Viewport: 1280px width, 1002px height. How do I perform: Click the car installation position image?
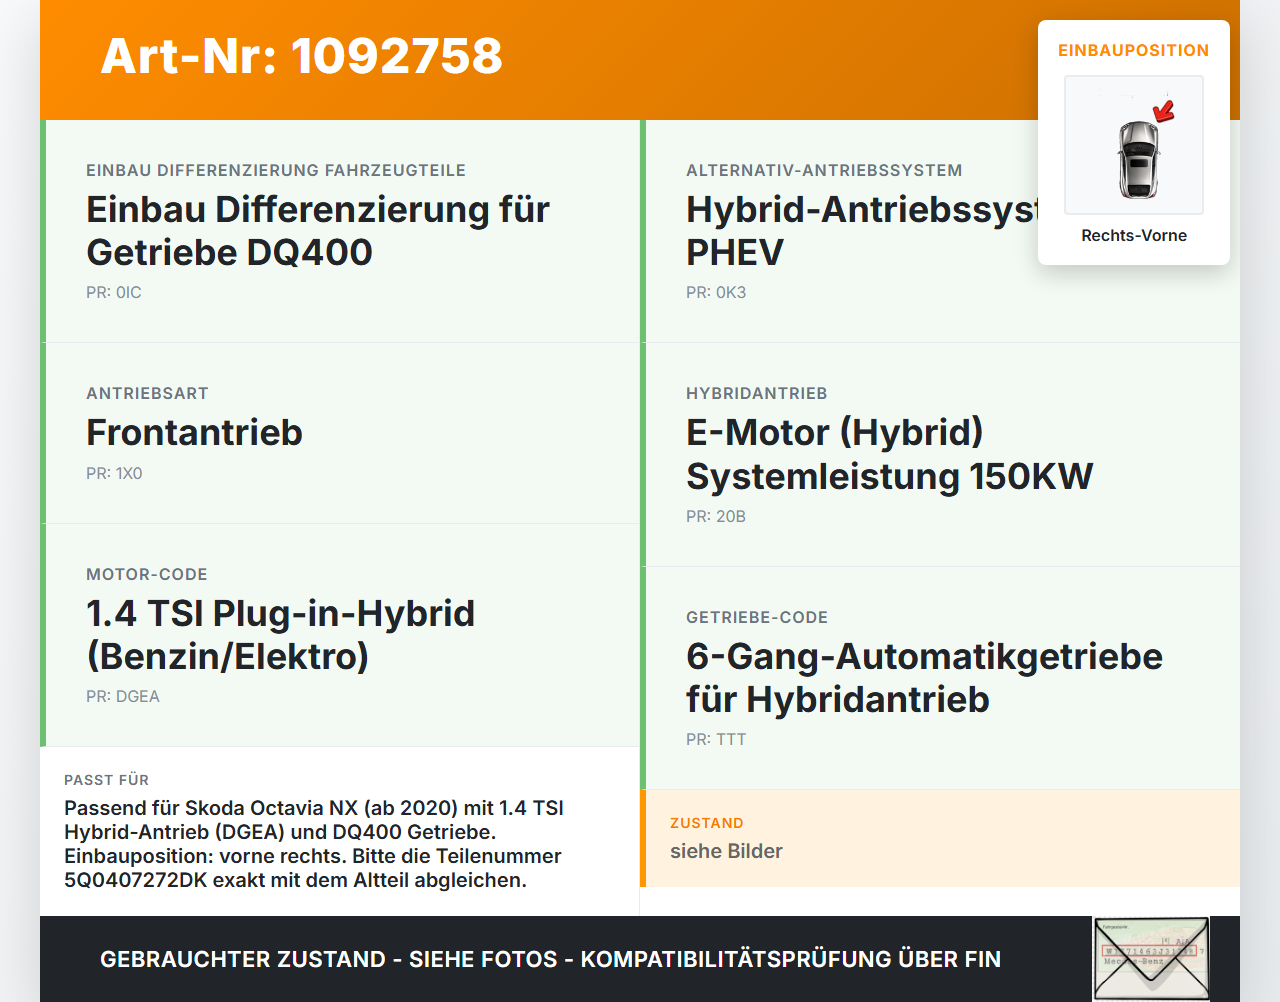(1134, 145)
